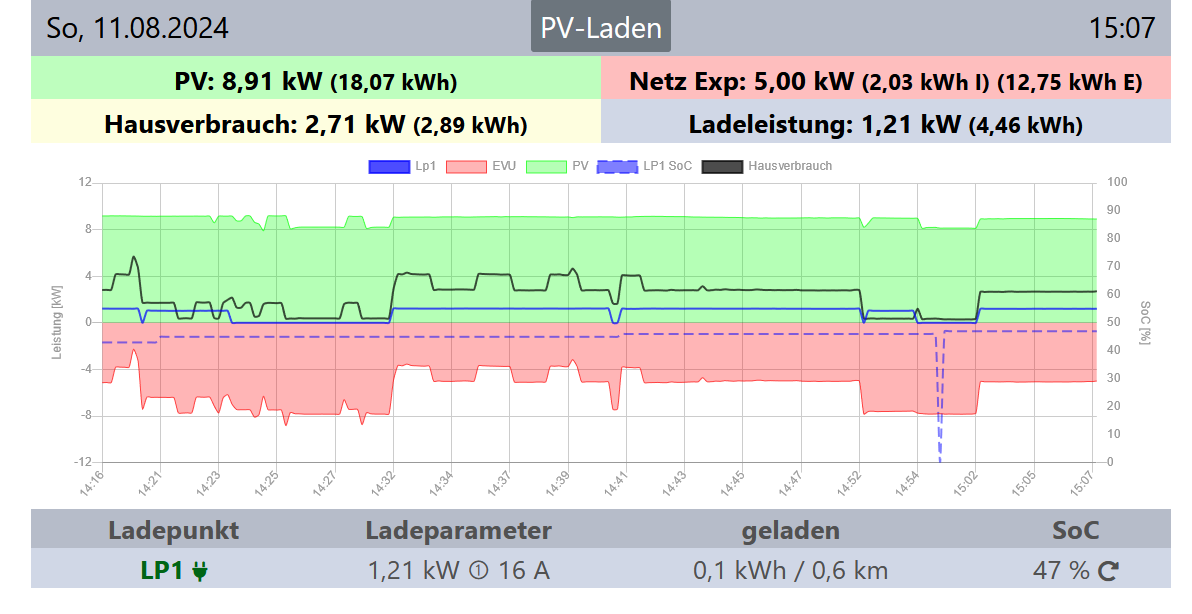This screenshot has width=1192, height=614.
Task: Click the Ladepunkt column header
Action: pos(173,530)
